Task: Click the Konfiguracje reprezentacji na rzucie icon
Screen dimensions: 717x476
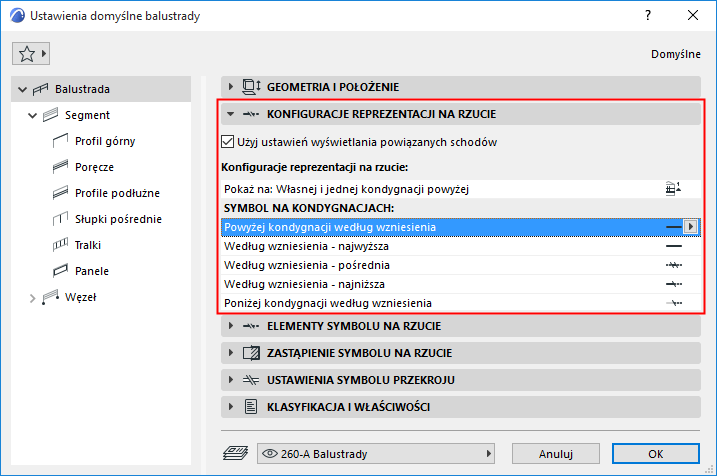Action: tap(251, 114)
